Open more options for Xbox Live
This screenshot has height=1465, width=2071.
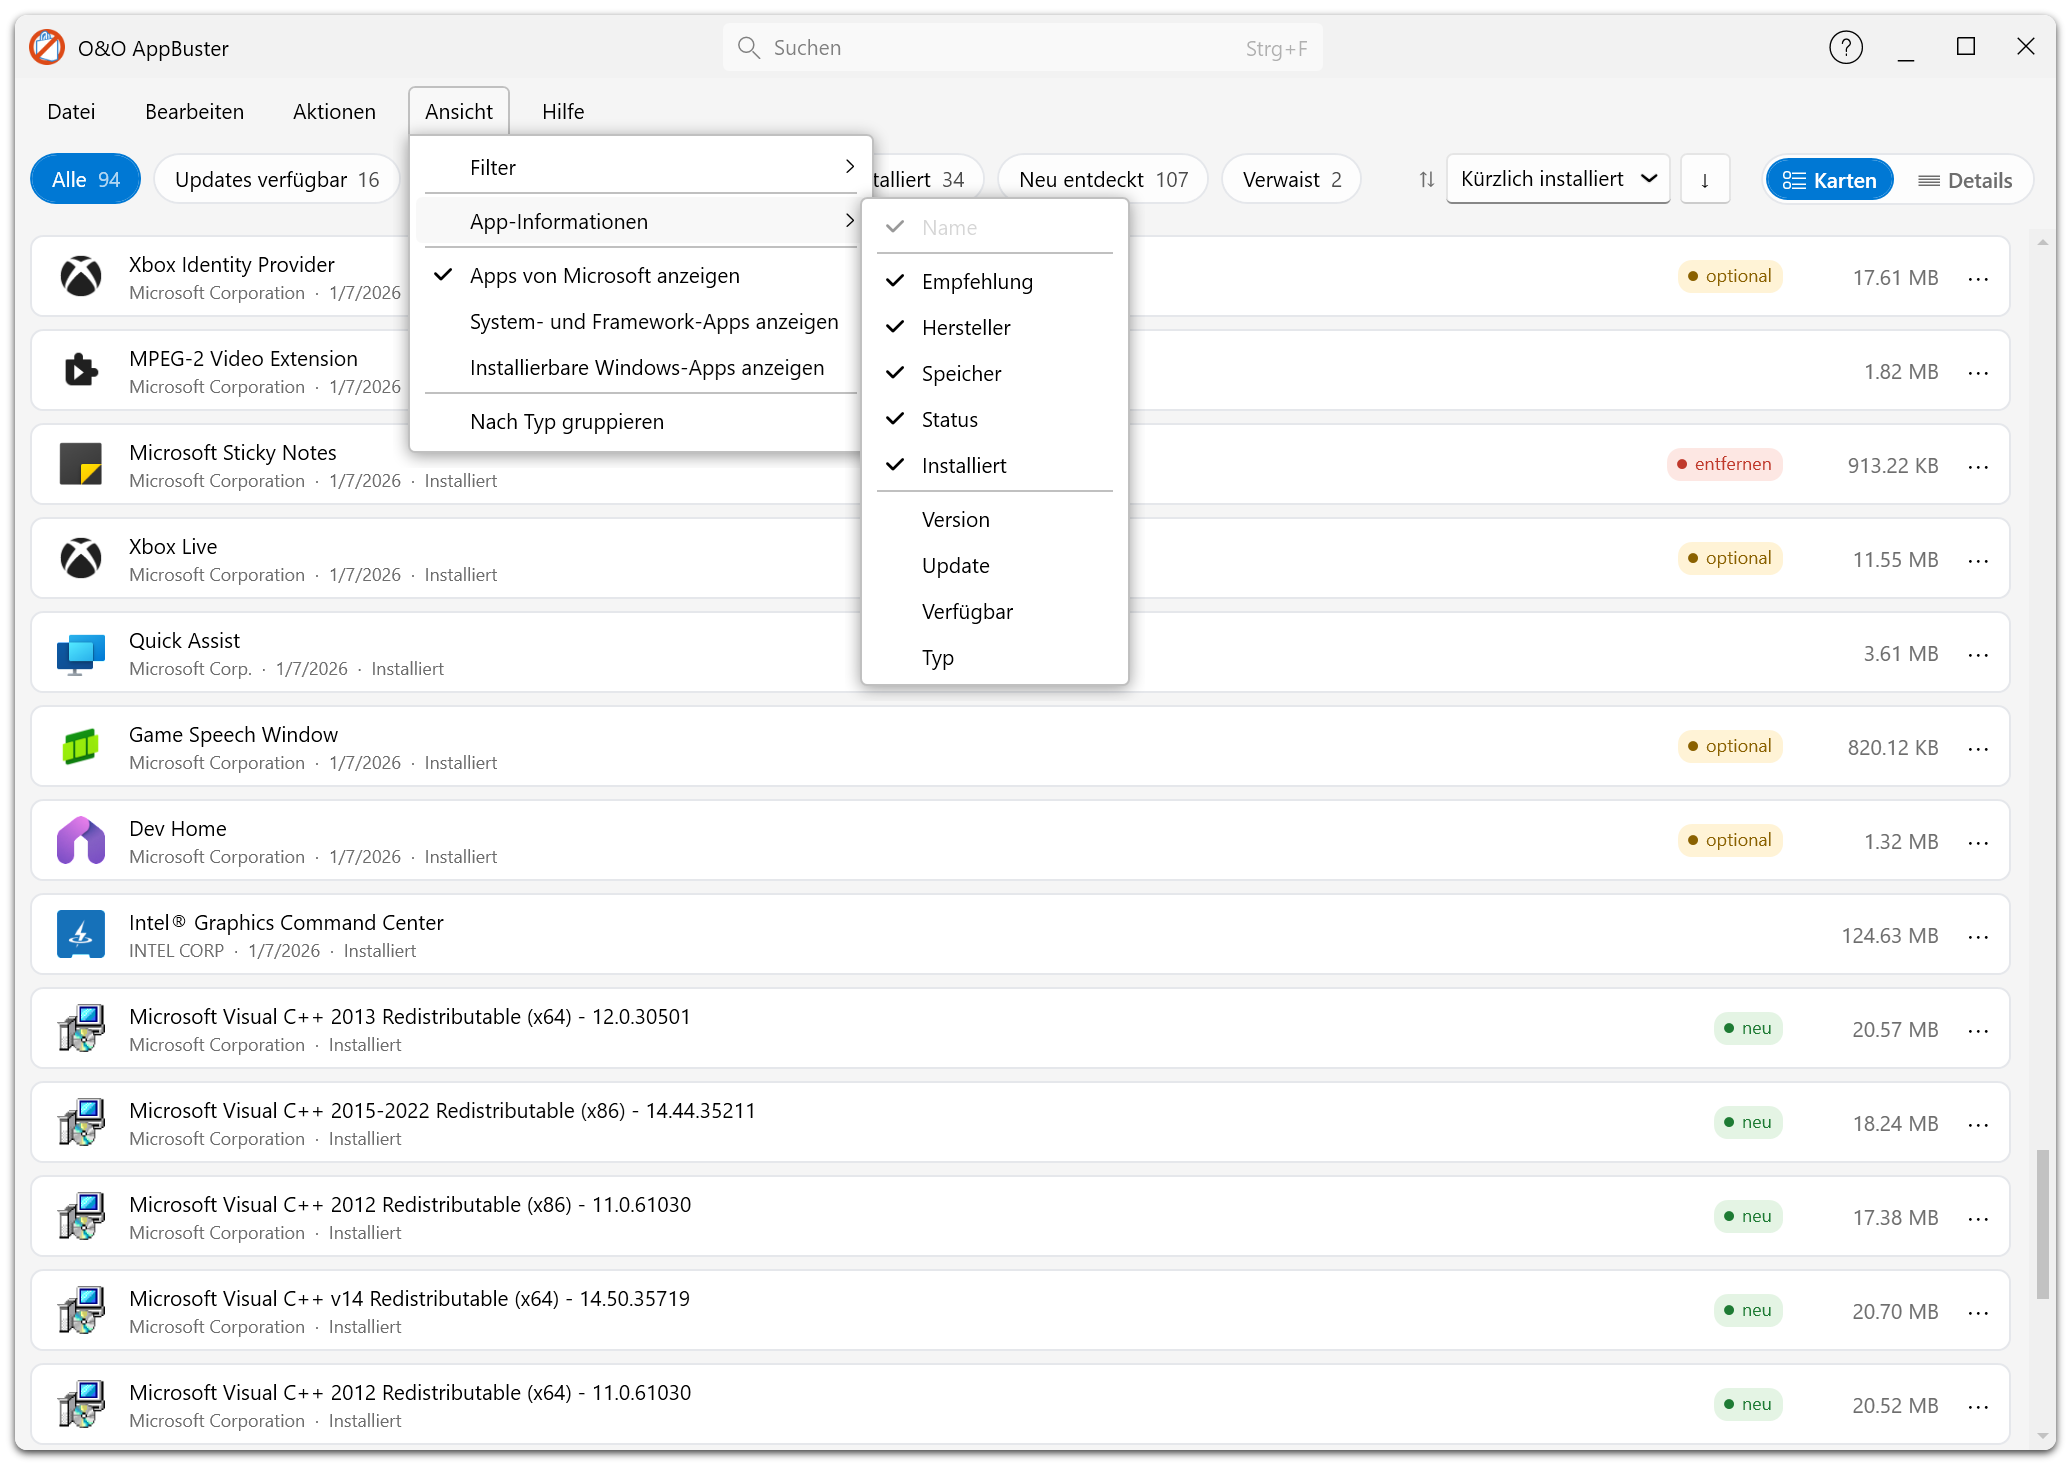point(1978,560)
